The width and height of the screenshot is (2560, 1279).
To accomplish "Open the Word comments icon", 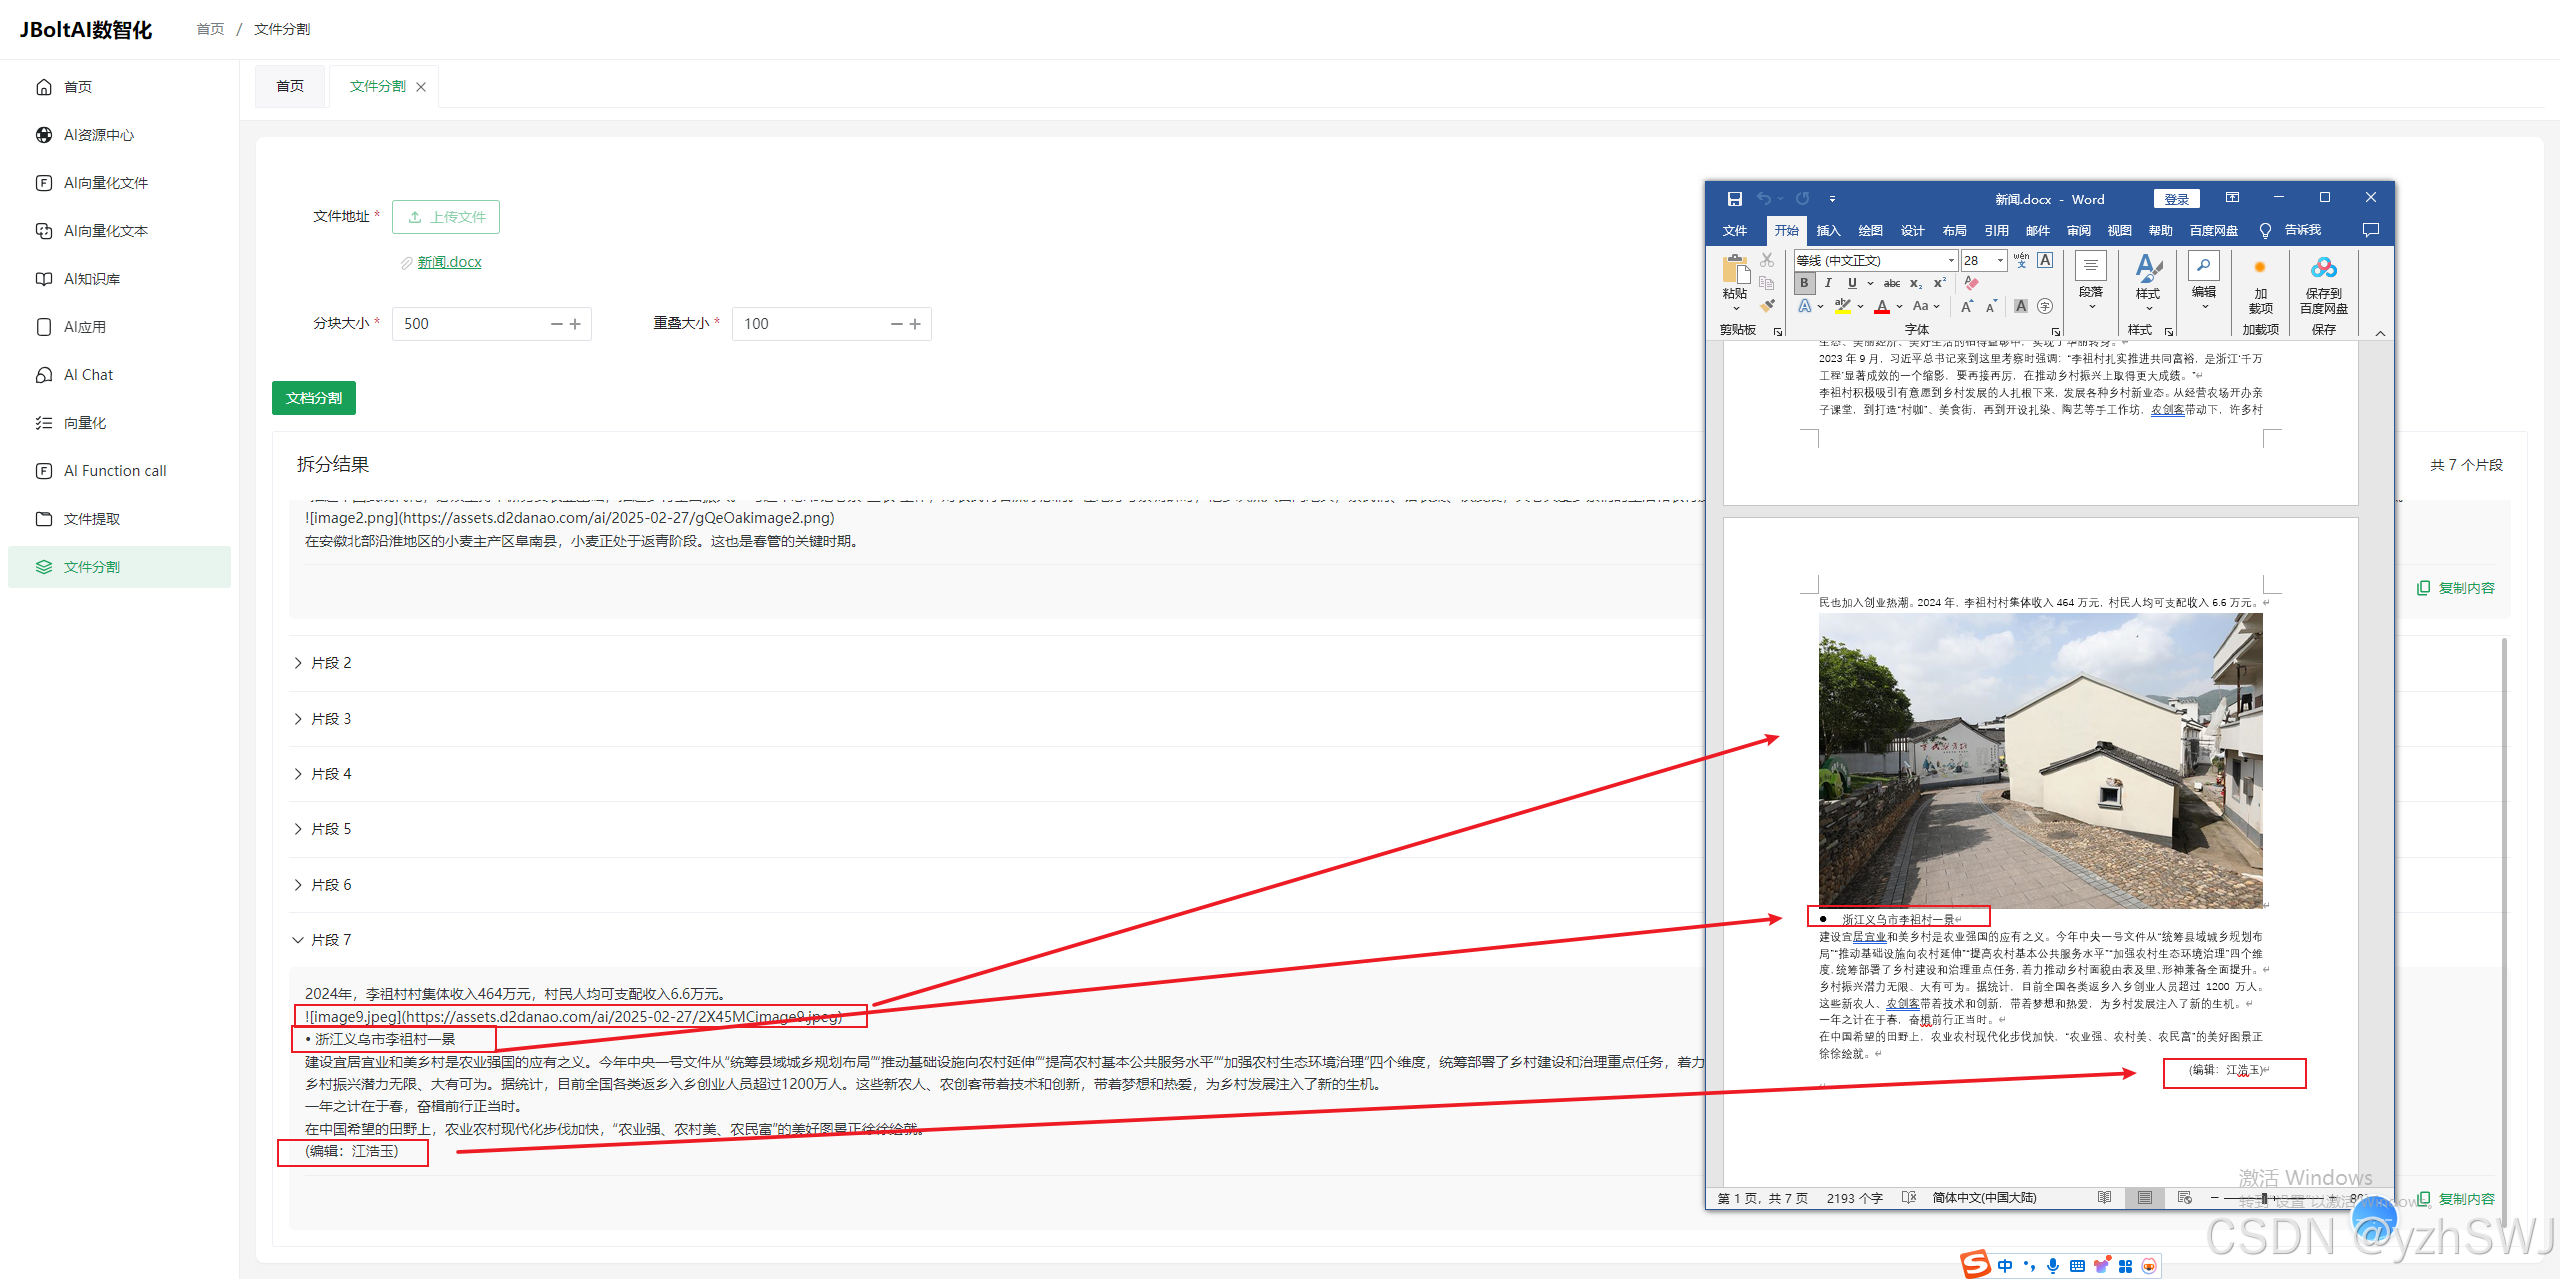I will tap(2370, 230).
